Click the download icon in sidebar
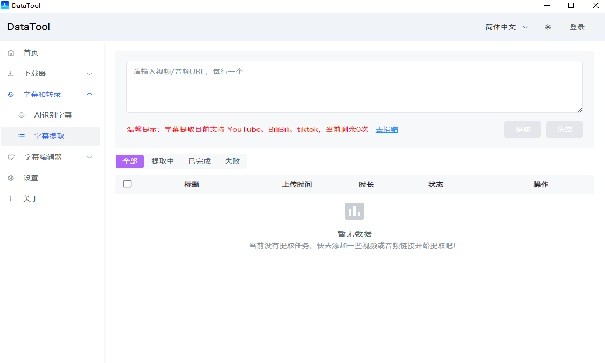The height and width of the screenshot is (363, 605). 11,73
